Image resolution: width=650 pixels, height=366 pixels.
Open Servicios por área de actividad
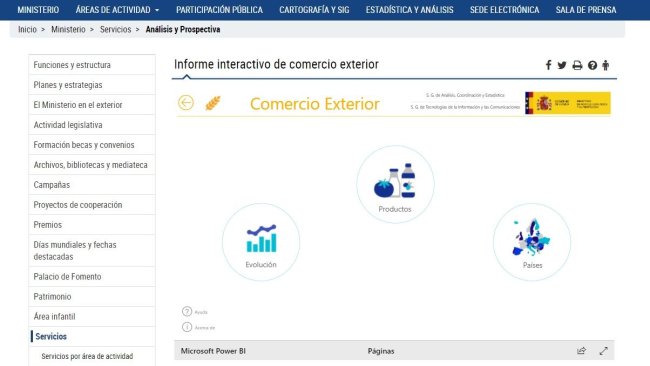coord(87,356)
